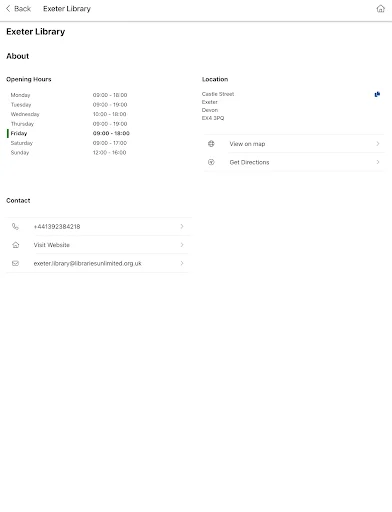Tap the home icon in top bar
The height and width of the screenshot is (512, 392).
click(380, 9)
